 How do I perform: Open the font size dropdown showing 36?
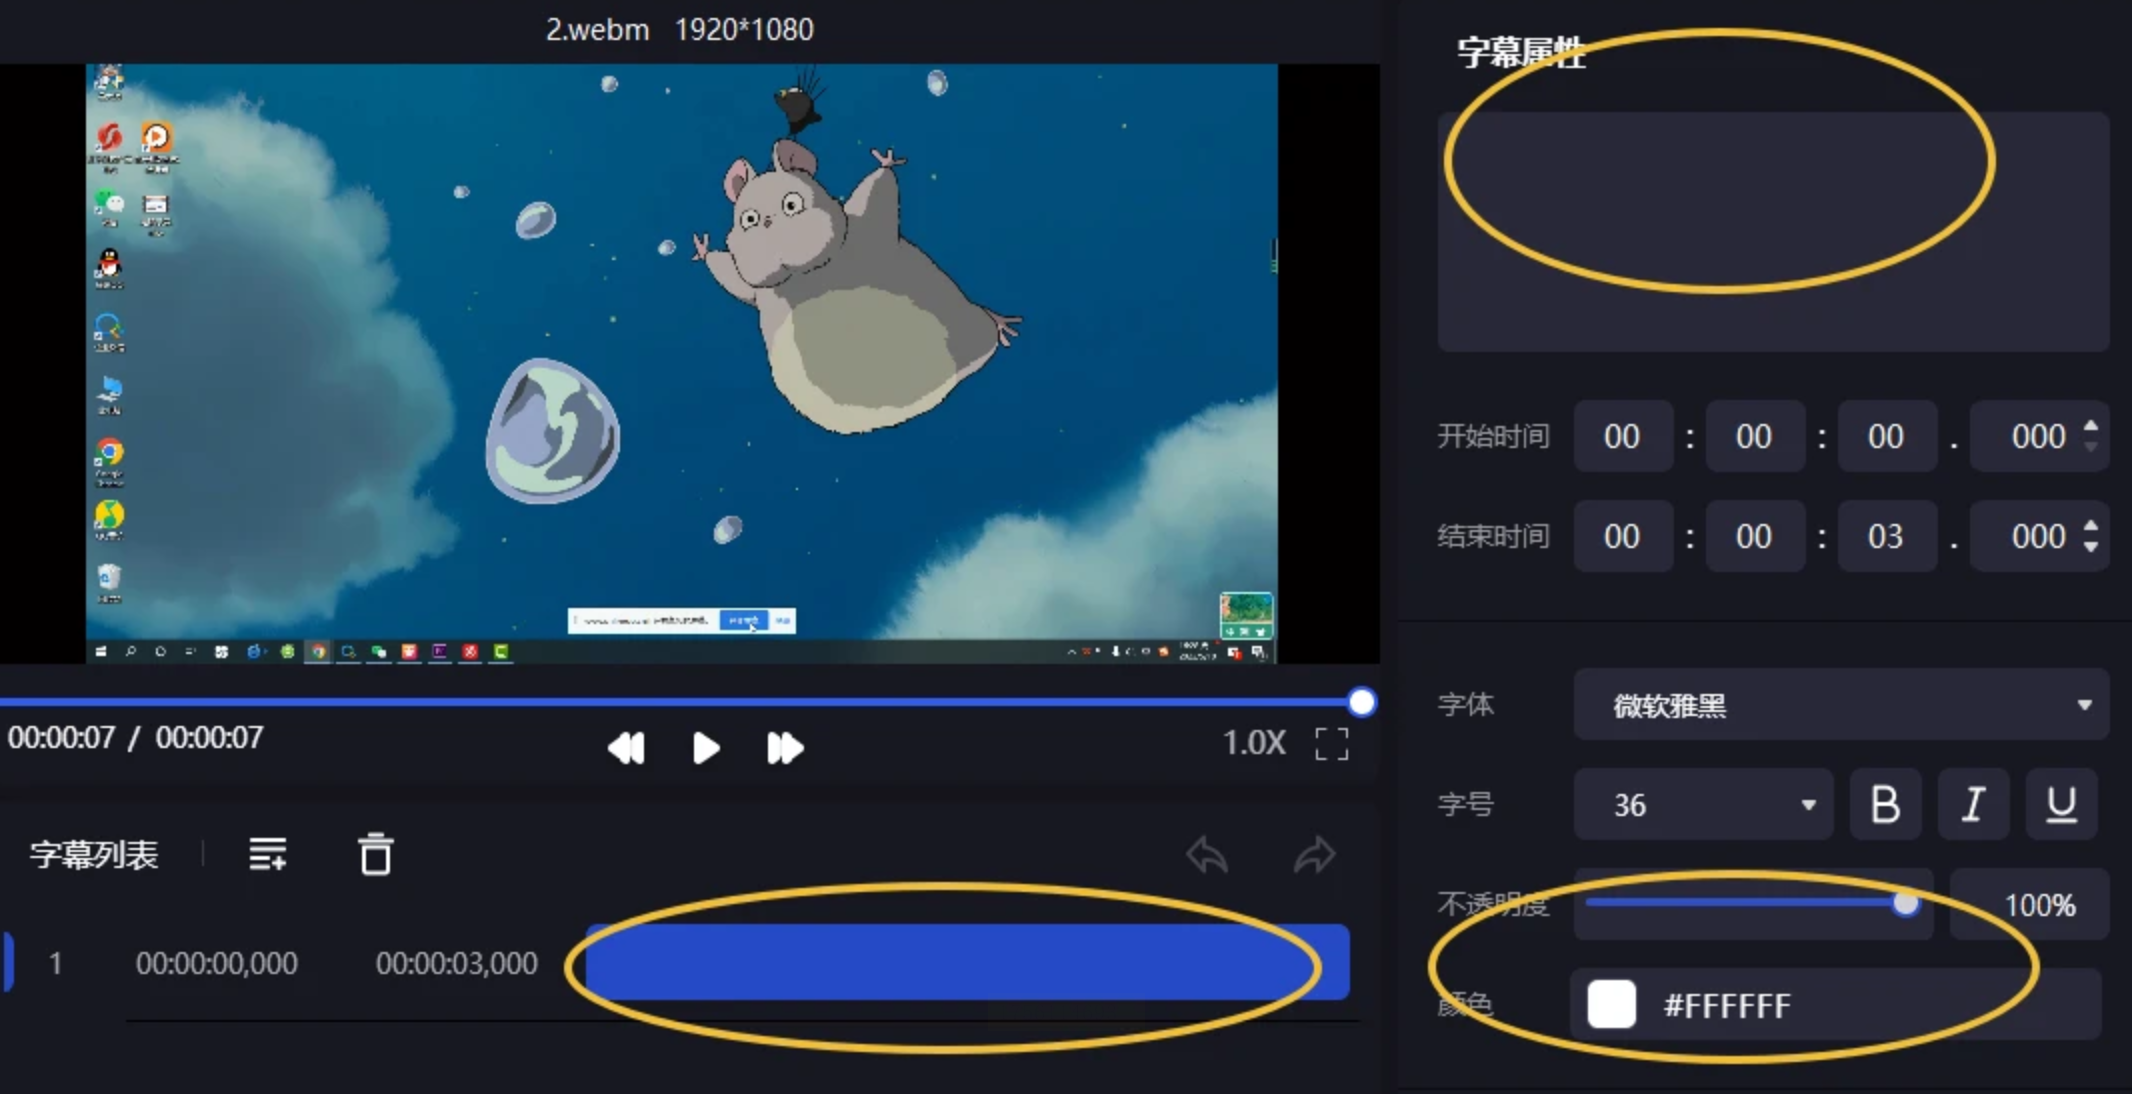click(1703, 804)
